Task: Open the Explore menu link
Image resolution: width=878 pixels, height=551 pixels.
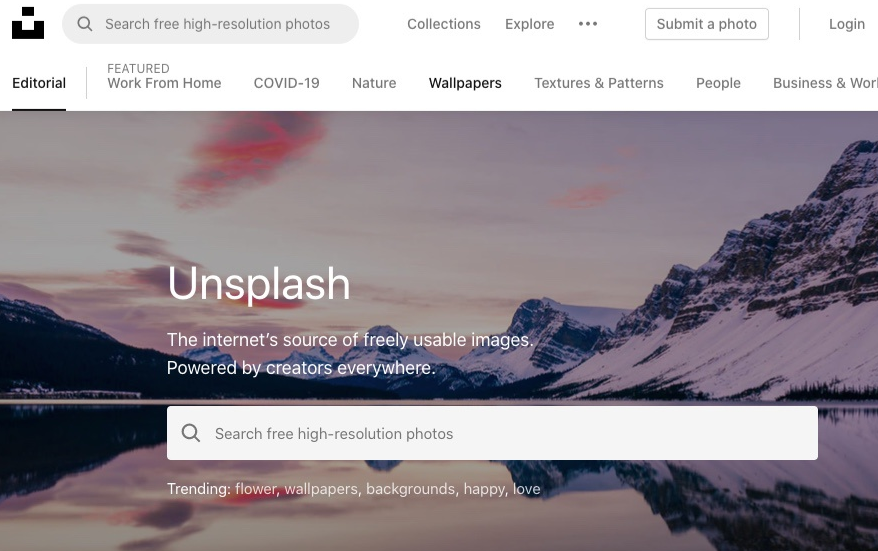Action: coord(529,24)
